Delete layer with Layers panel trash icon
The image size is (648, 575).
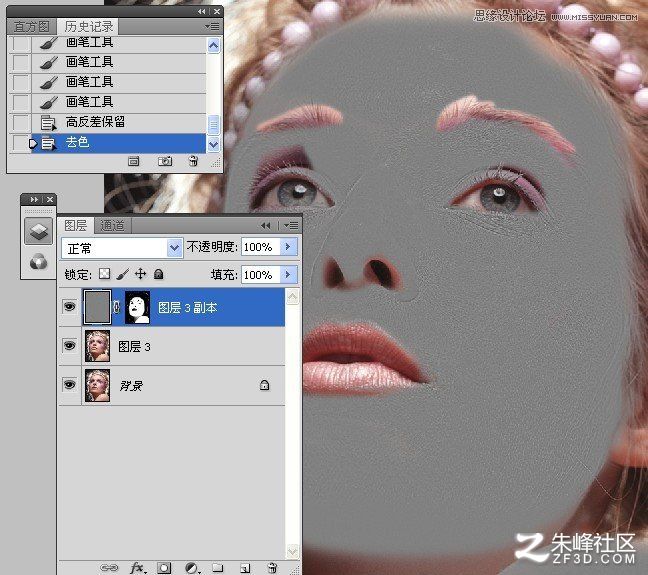click(272, 568)
